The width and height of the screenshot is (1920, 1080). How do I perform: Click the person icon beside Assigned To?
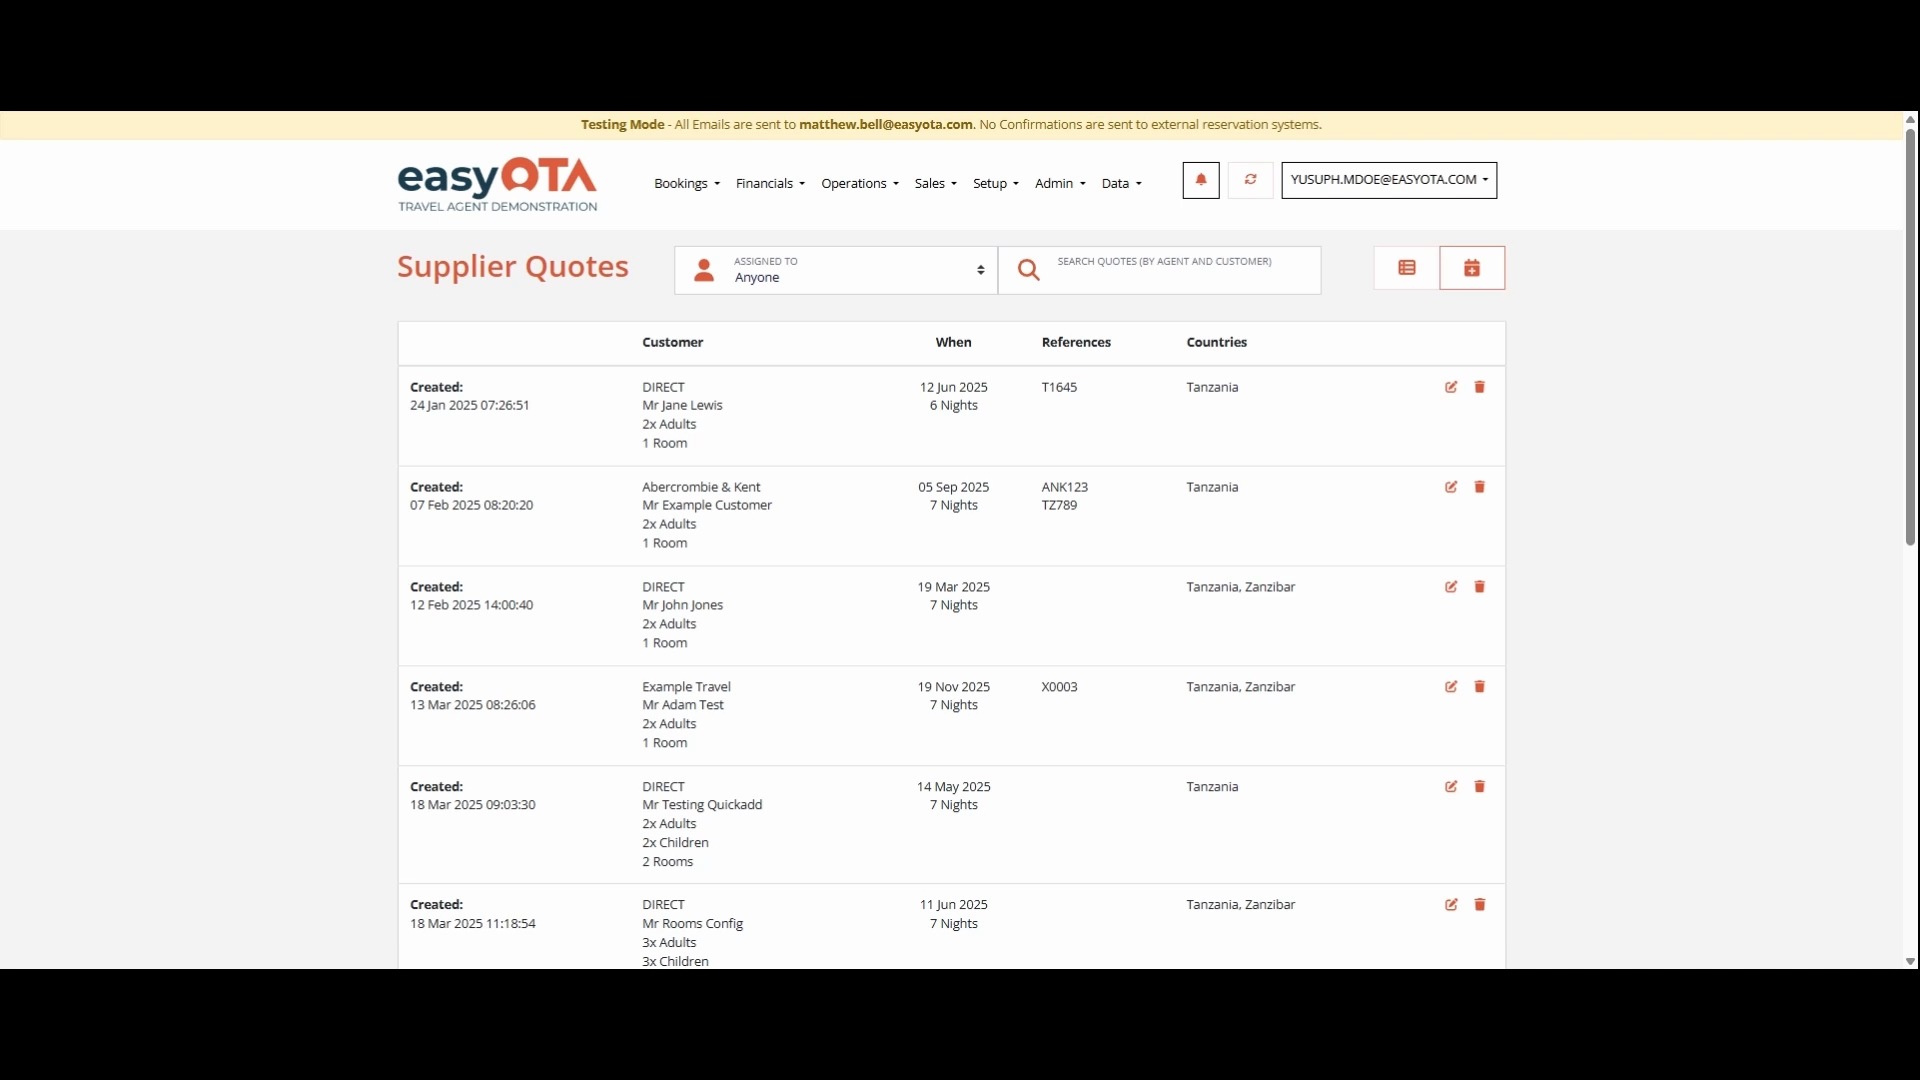click(704, 270)
